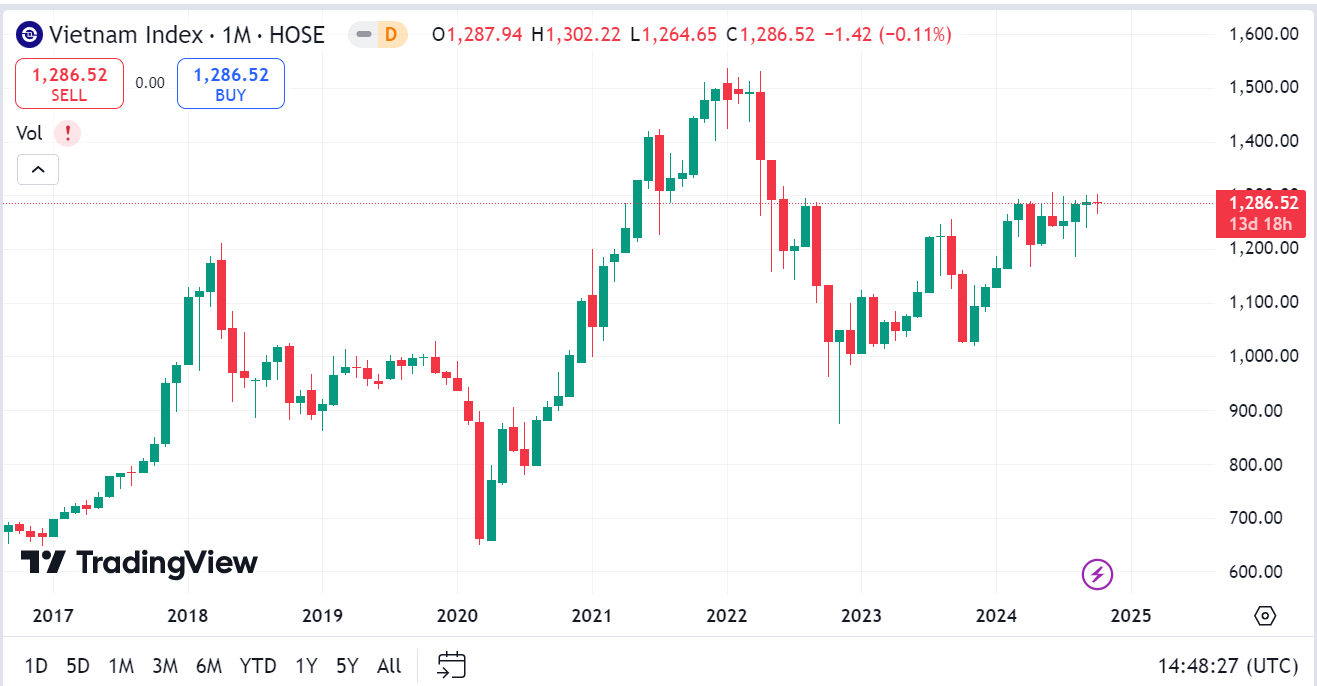Click the Vol indicator label
Viewport: 1317px width, 686px height.
(x=29, y=133)
